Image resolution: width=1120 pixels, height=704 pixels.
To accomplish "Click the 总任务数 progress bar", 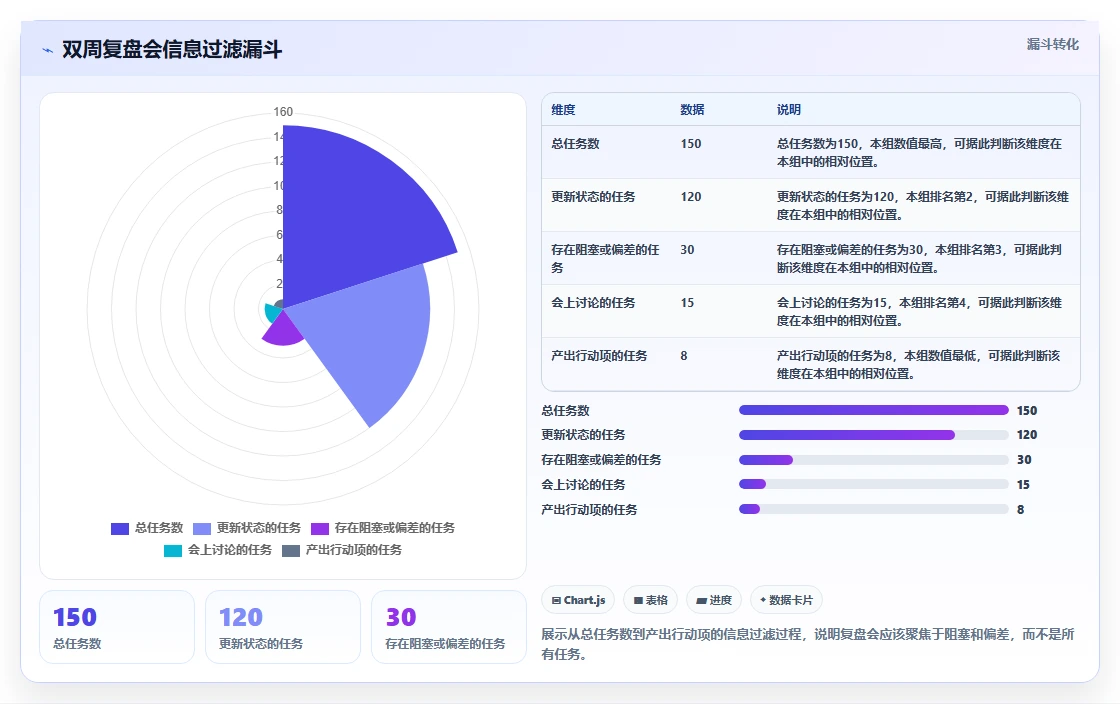I will [x=874, y=410].
